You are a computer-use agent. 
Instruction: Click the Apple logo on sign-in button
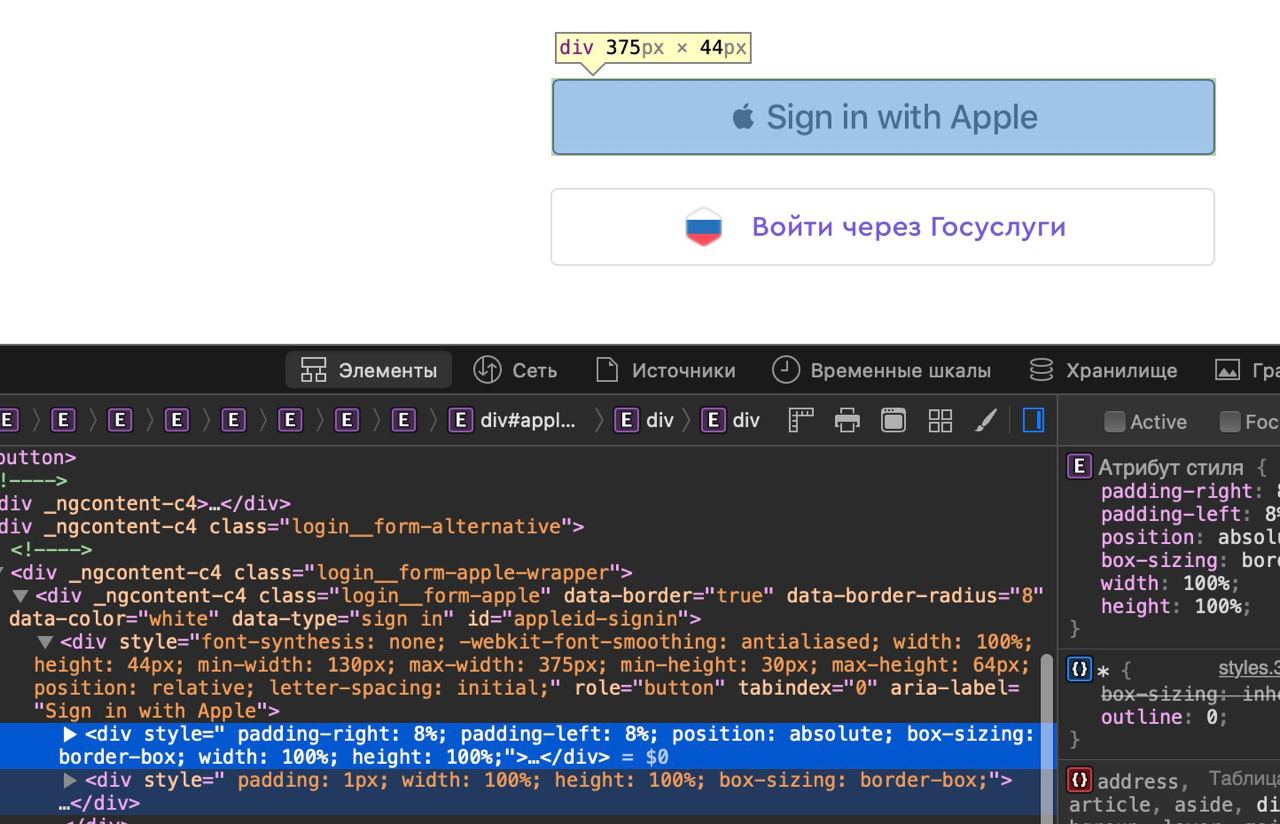[743, 118]
